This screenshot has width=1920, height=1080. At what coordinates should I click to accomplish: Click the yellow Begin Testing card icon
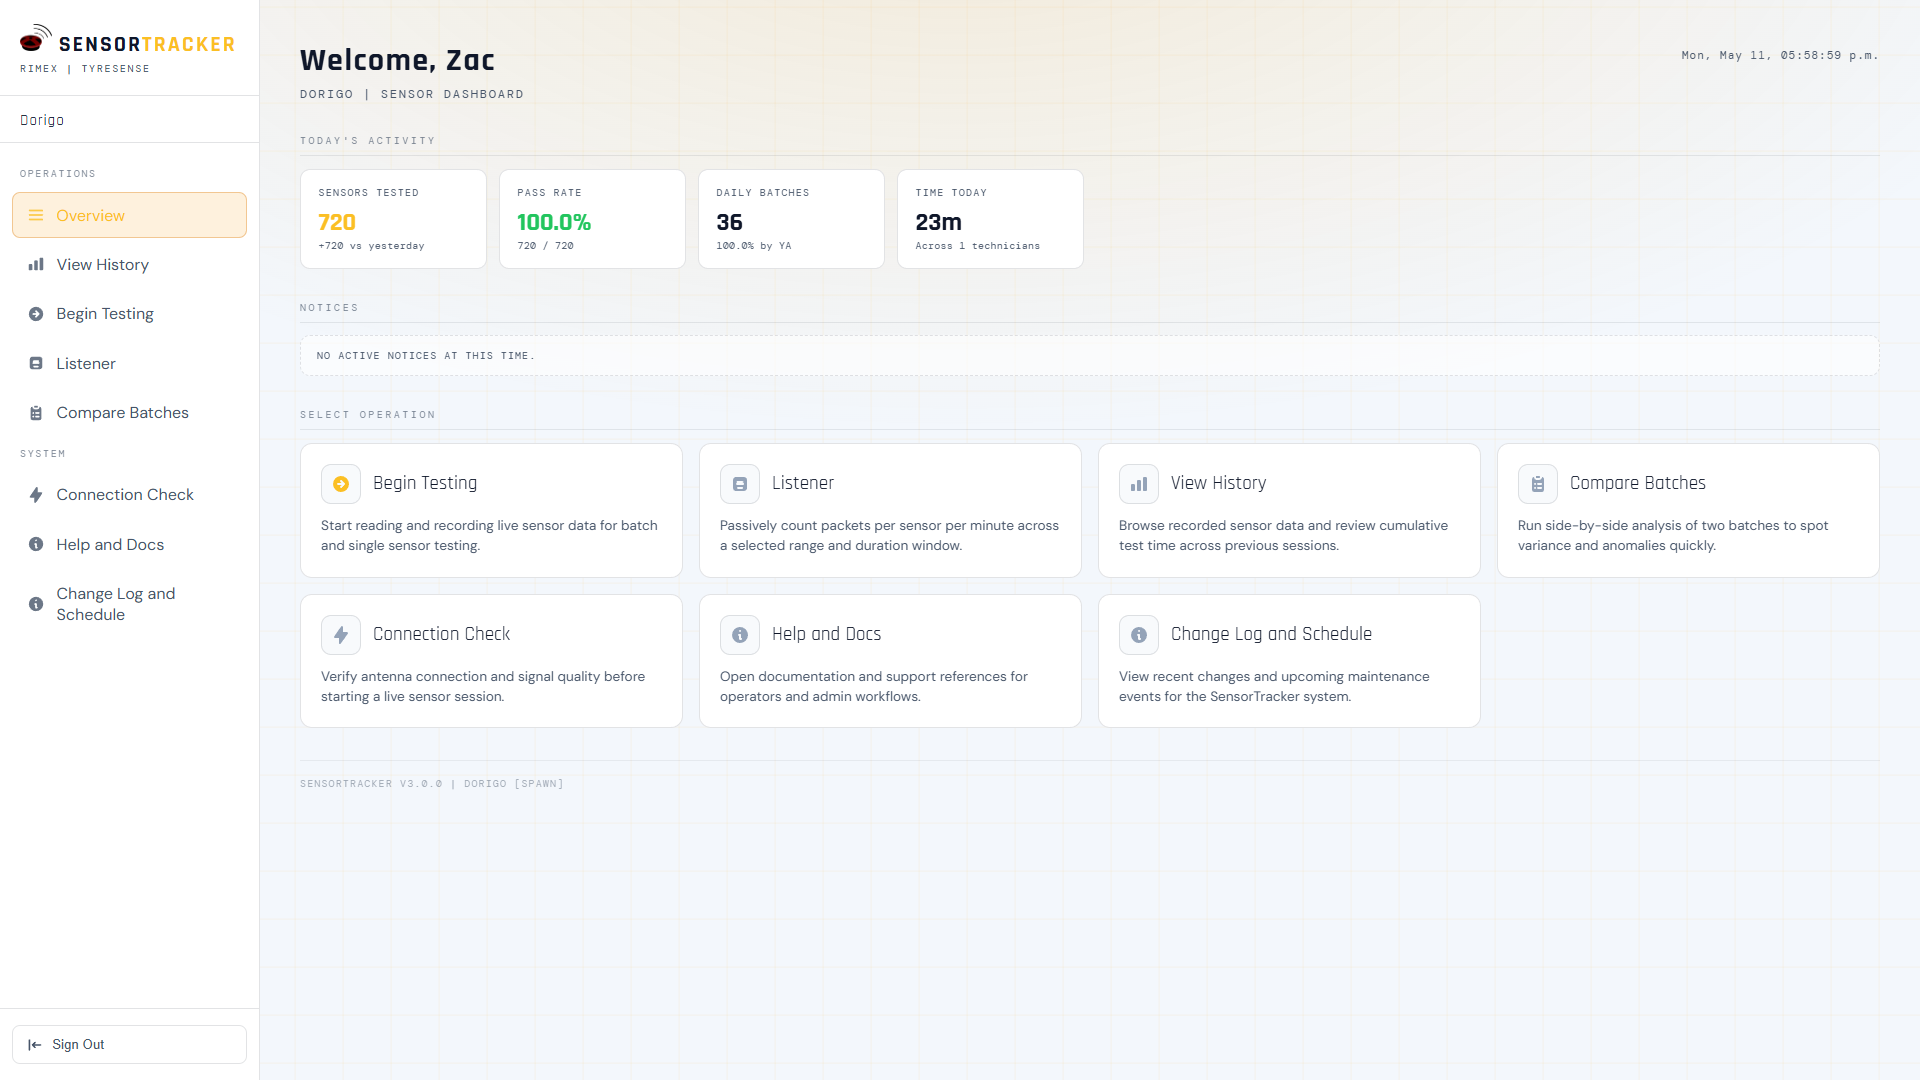[341, 484]
